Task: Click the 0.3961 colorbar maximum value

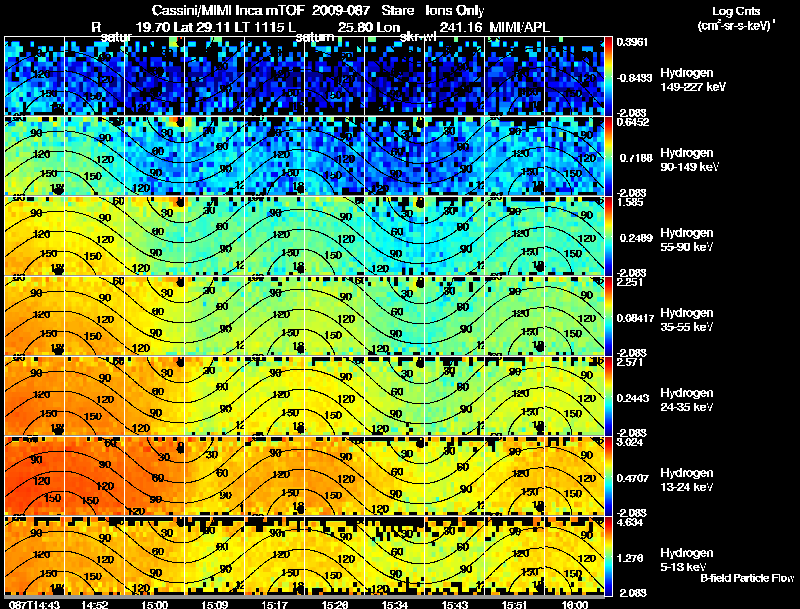Action: point(632,42)
